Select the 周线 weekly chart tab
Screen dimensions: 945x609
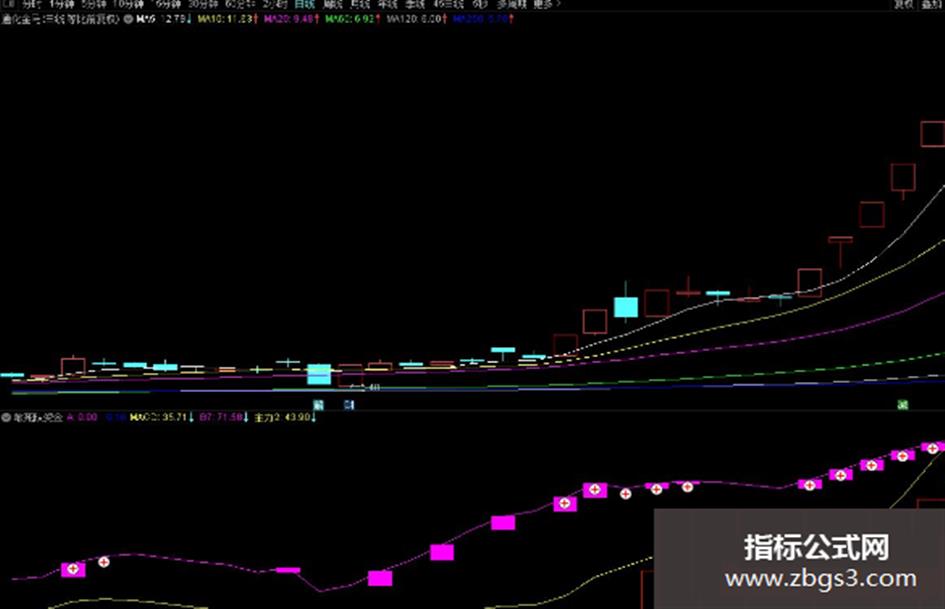coord(333,4)
